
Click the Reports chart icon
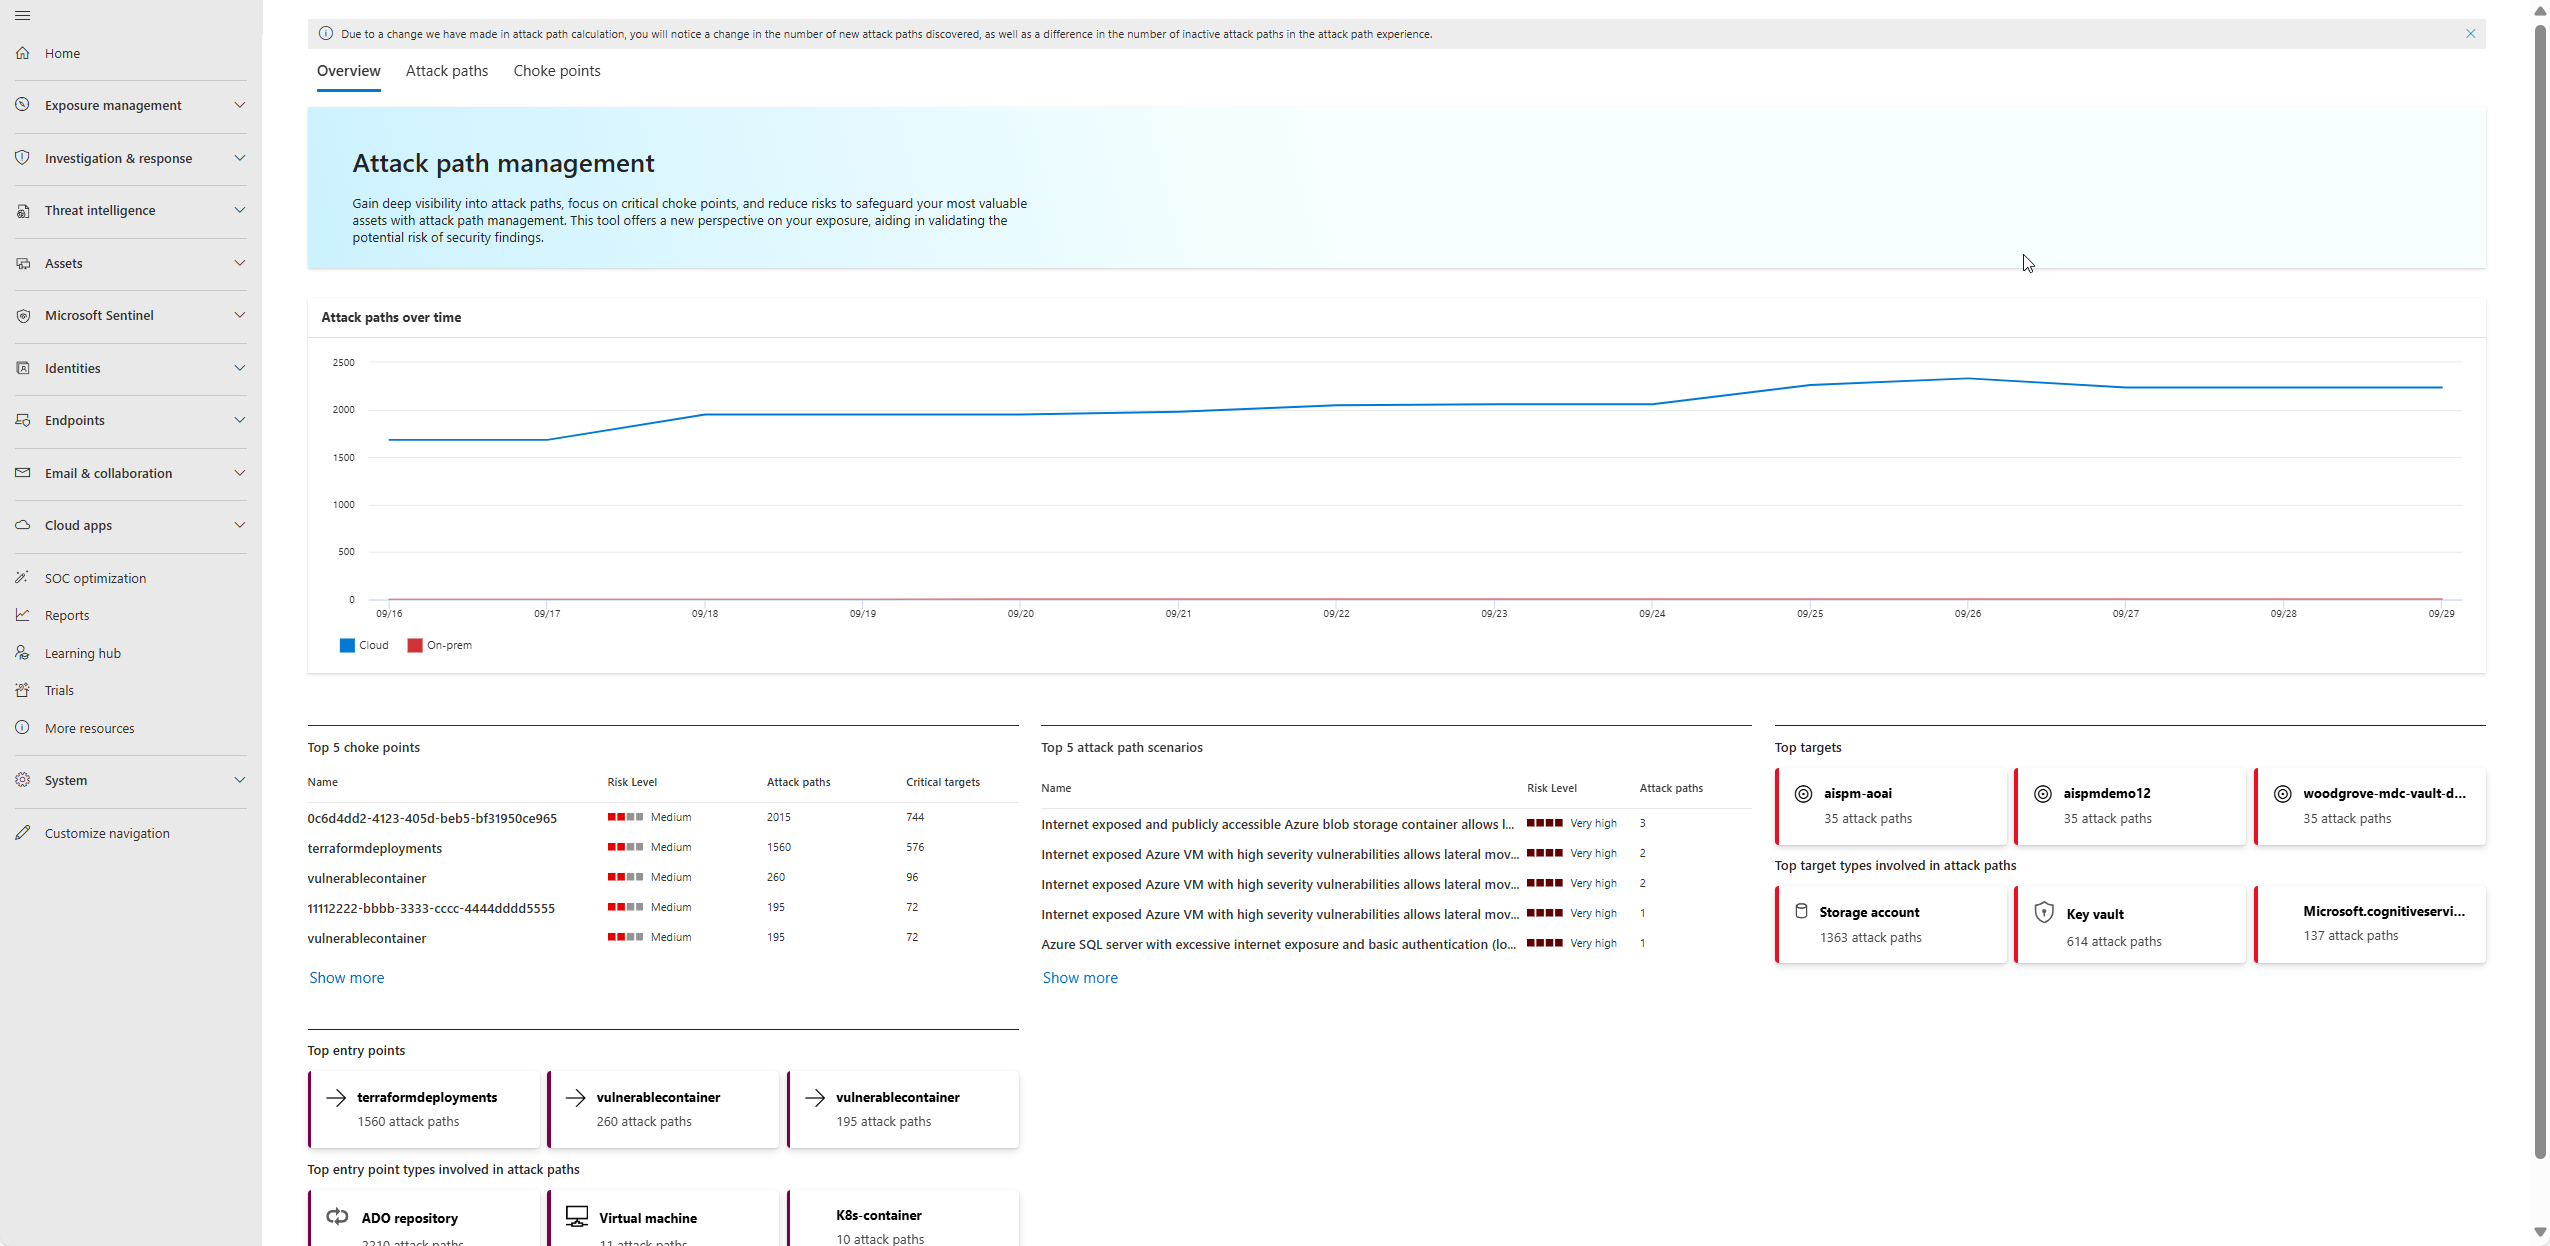(22, 615)
